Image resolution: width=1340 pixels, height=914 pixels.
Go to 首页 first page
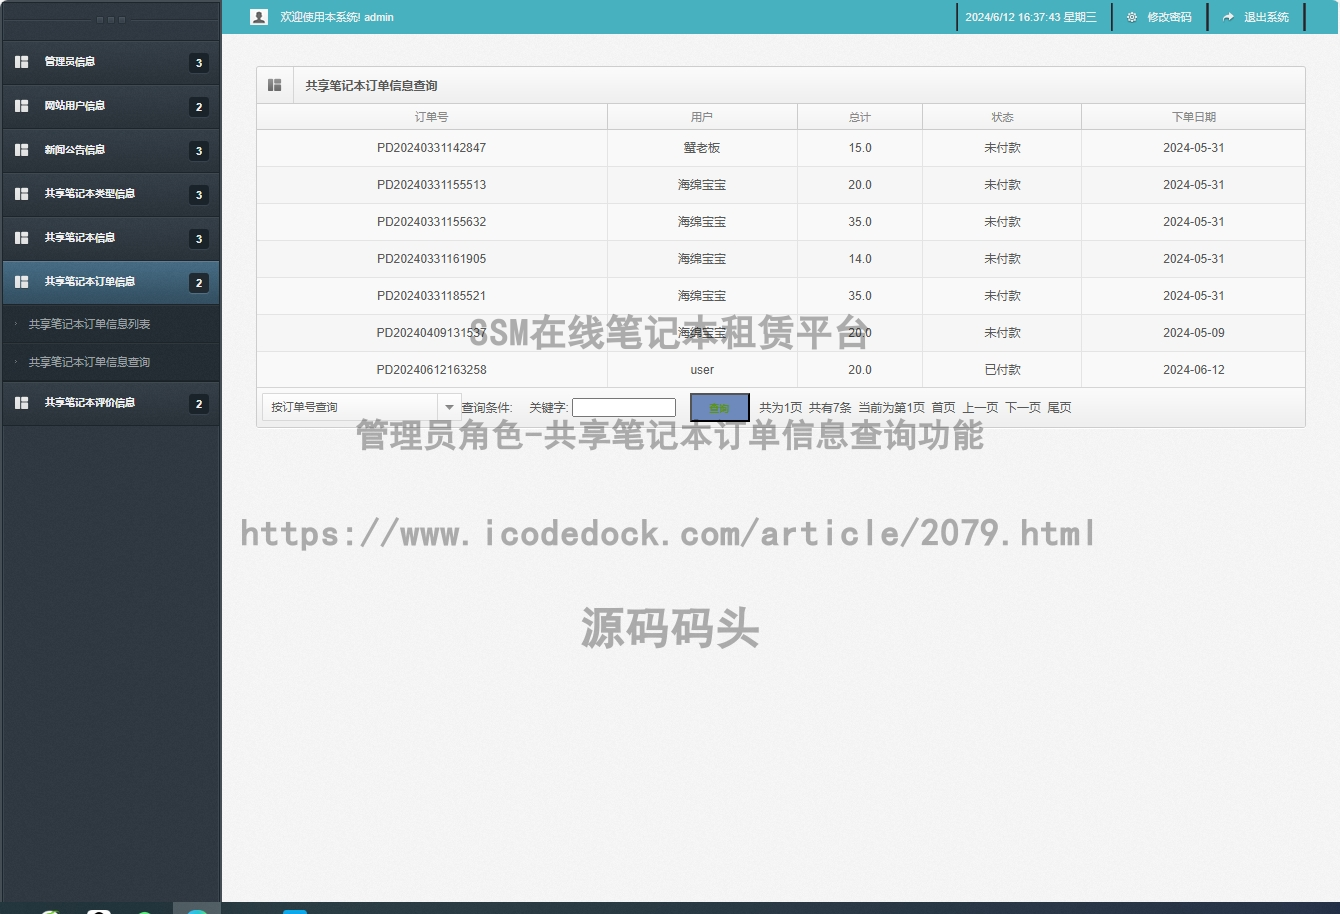[x=943, y=407]
